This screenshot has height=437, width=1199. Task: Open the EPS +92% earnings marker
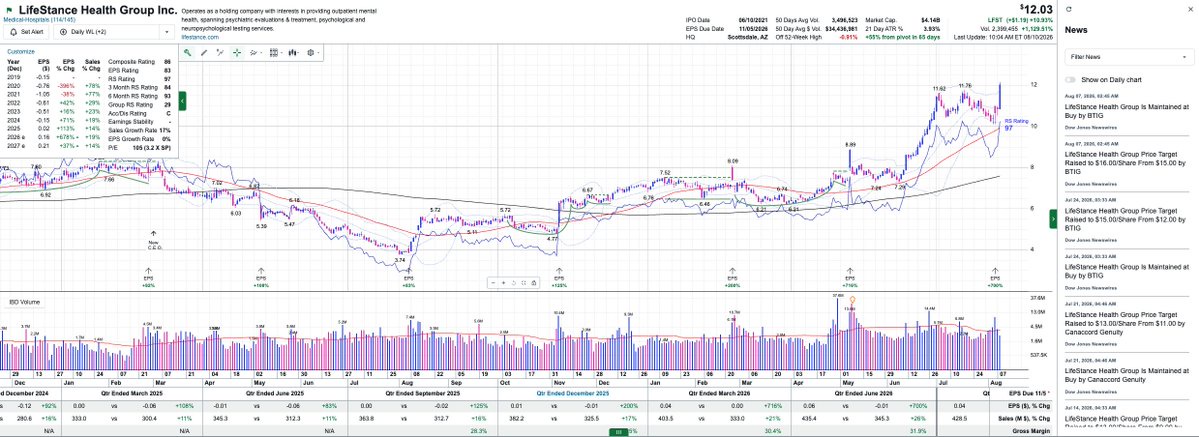pos(148,276)
